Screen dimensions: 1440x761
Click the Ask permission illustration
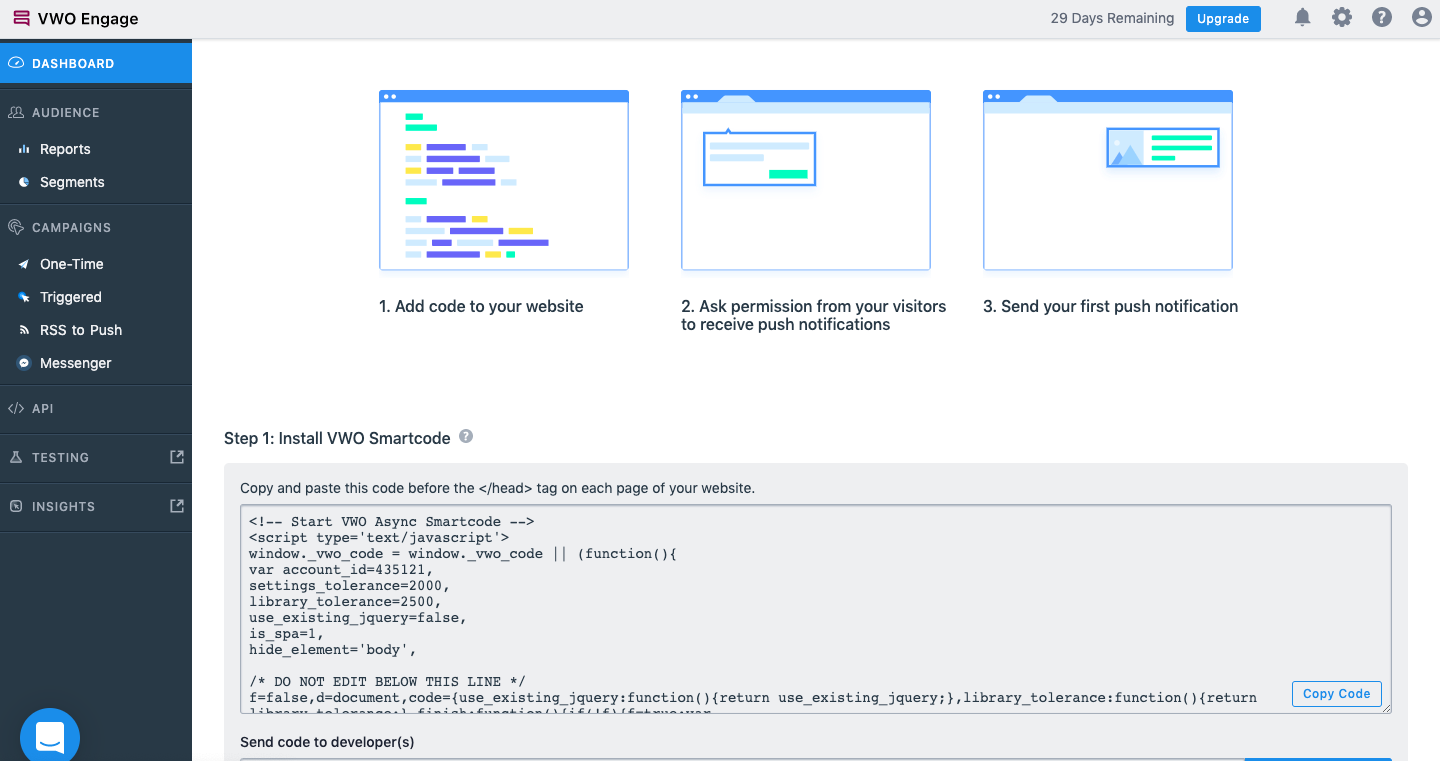pyautogui.click(x=806, y=180)
